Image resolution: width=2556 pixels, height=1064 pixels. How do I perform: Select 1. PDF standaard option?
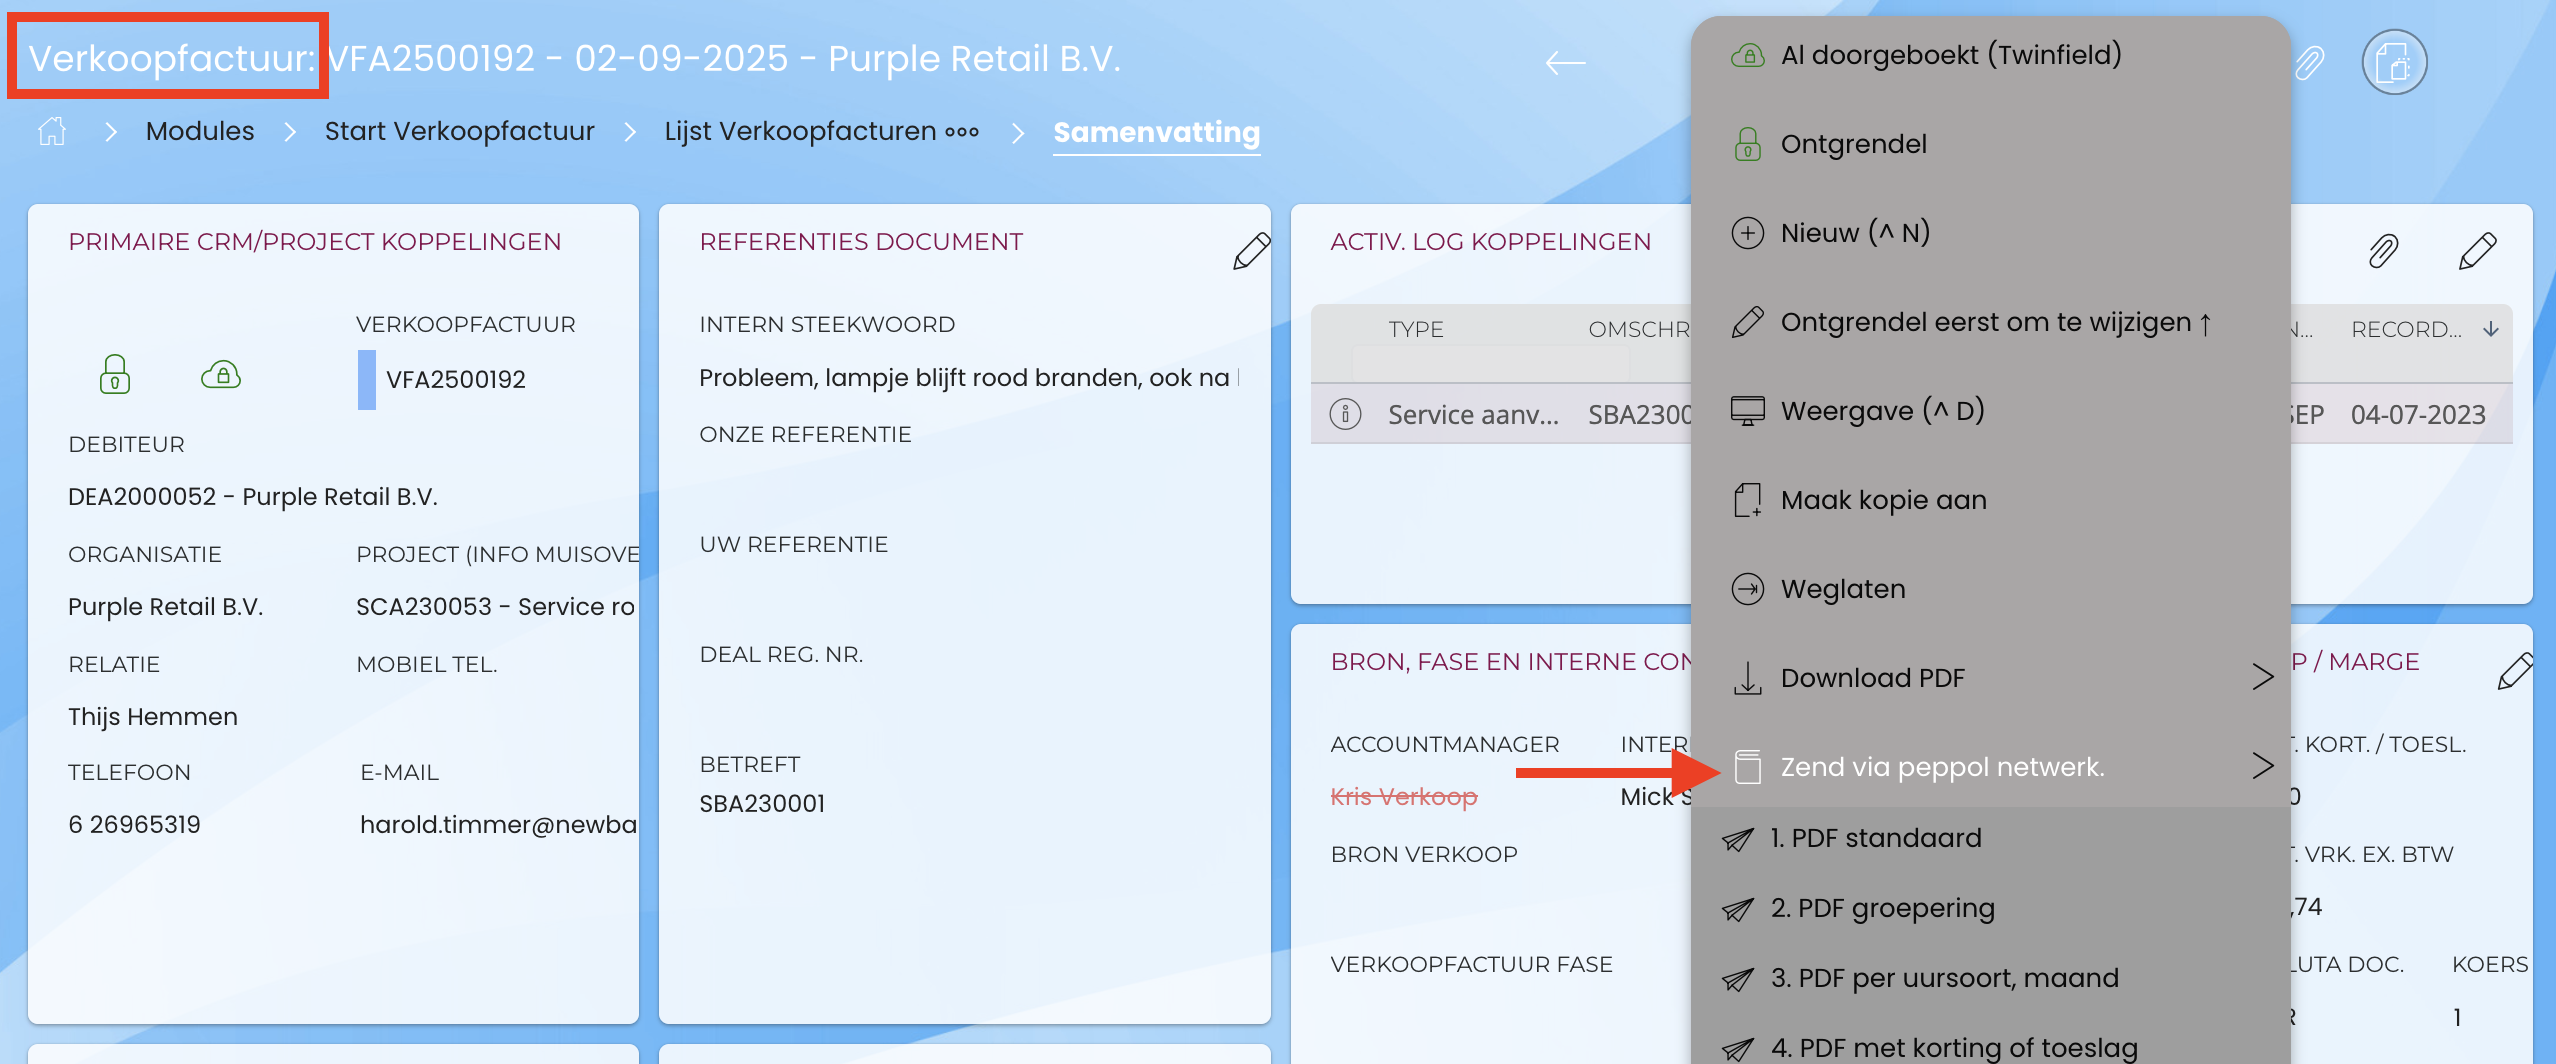(1875, 838)
